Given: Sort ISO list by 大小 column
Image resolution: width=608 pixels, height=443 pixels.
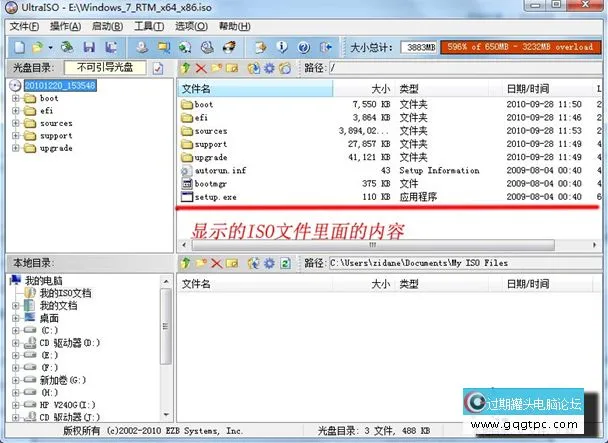Looking at the screenshot, I should tap(364, 89).
